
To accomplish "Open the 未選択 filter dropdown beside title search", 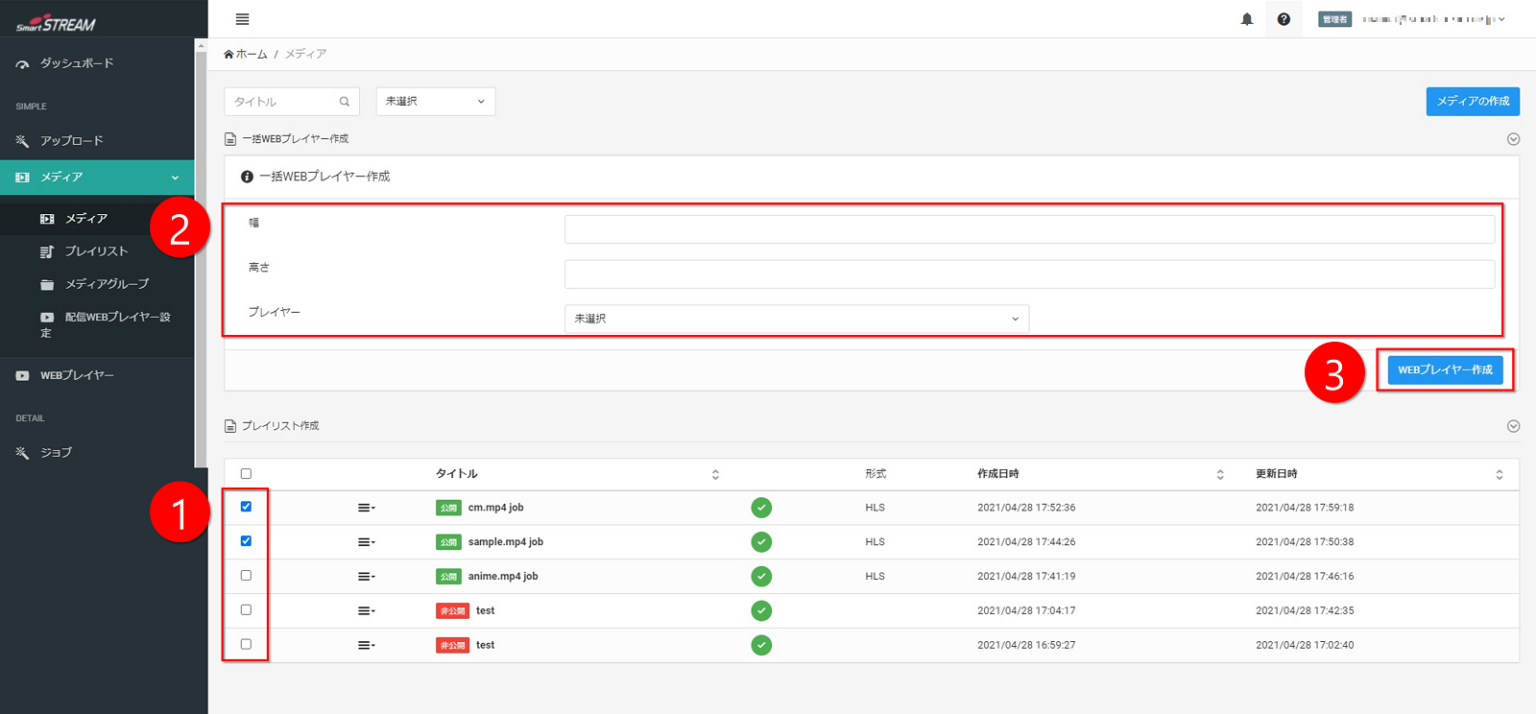I will click(435, 102).
